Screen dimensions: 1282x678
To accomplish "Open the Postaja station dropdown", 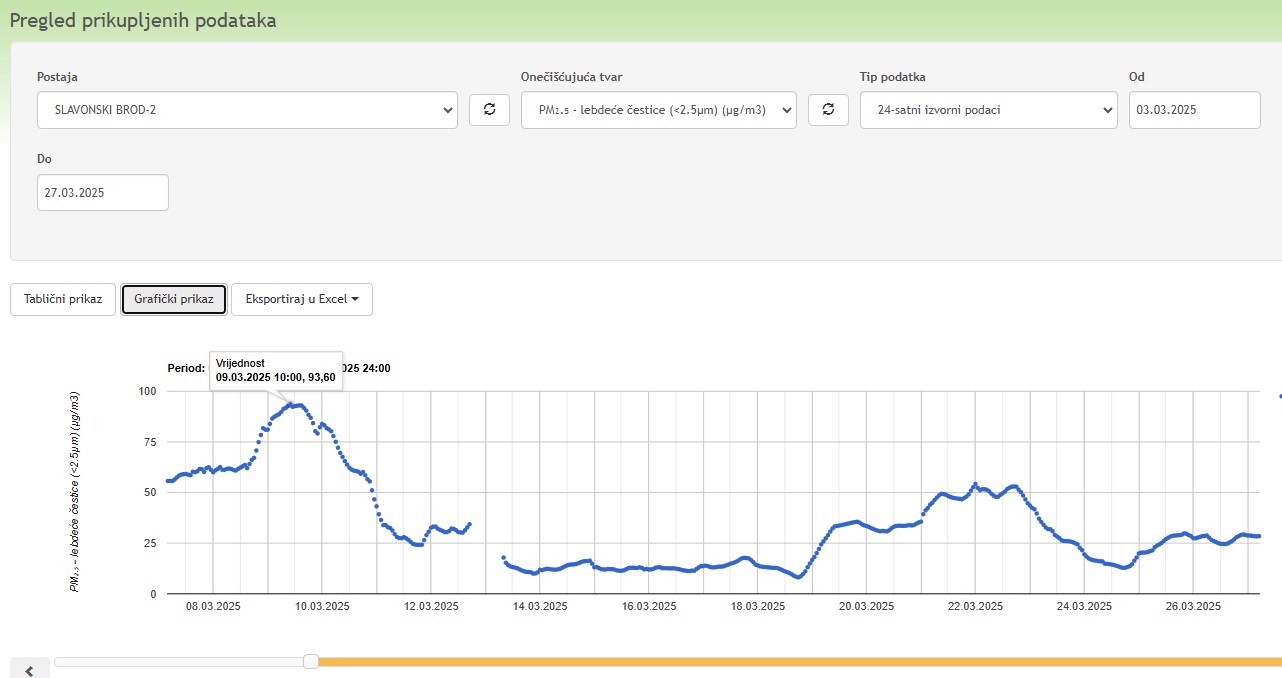I will tap(247, 110).
